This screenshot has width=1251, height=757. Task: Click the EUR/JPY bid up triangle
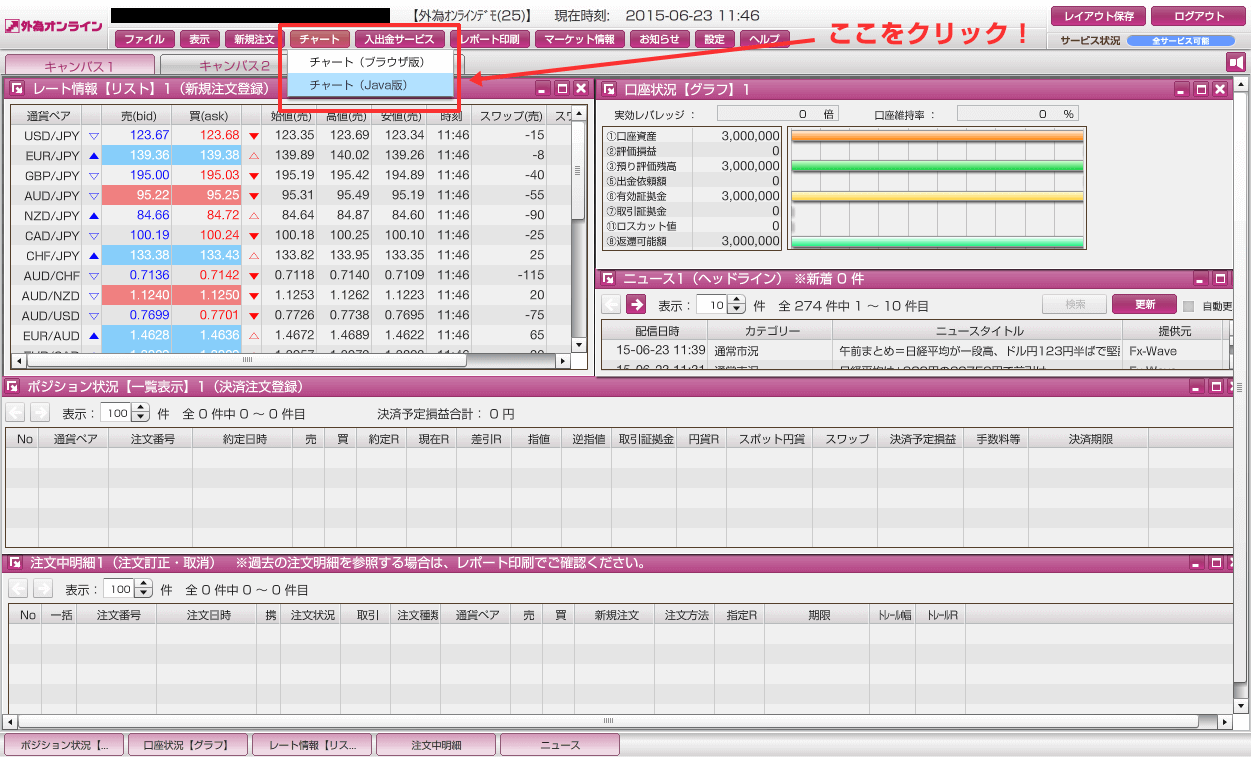pos(94,155)
